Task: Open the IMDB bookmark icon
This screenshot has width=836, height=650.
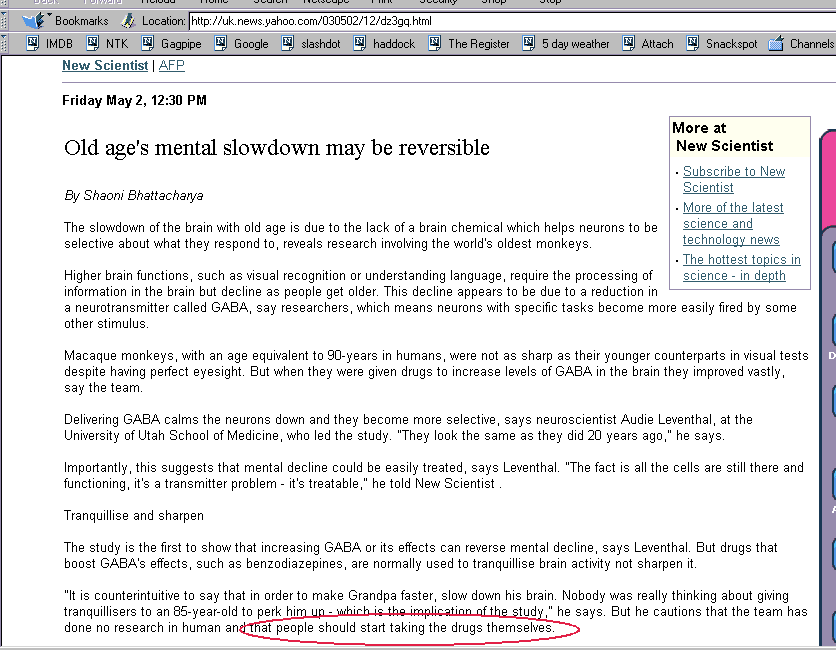Action: pos(33,43)
